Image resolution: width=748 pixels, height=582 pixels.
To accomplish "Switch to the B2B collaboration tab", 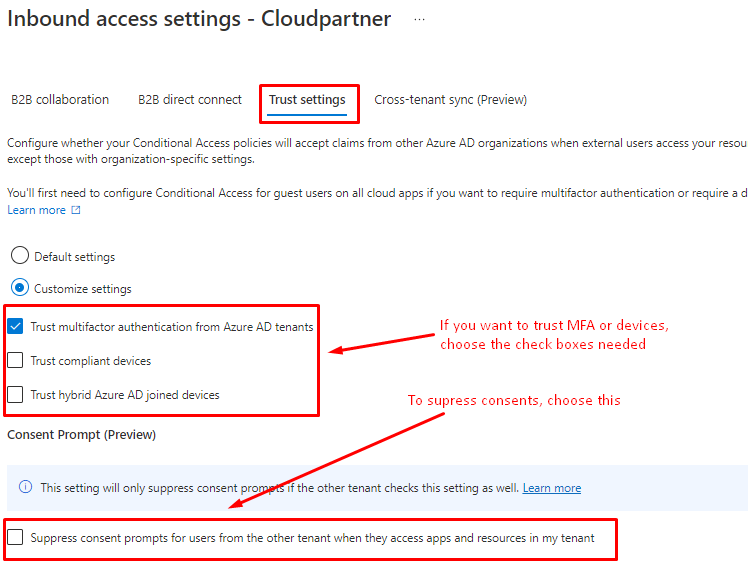I will (x=60, y=100).
